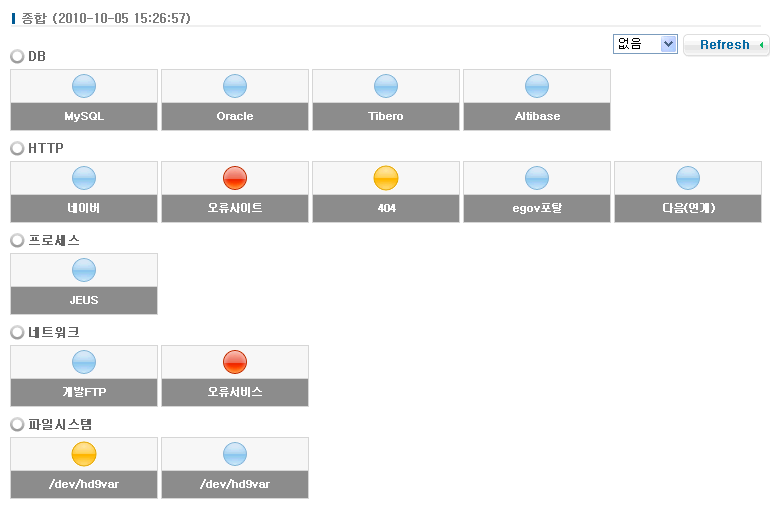
Task: Select the DB category radio button
Action: tap(17, 57)
